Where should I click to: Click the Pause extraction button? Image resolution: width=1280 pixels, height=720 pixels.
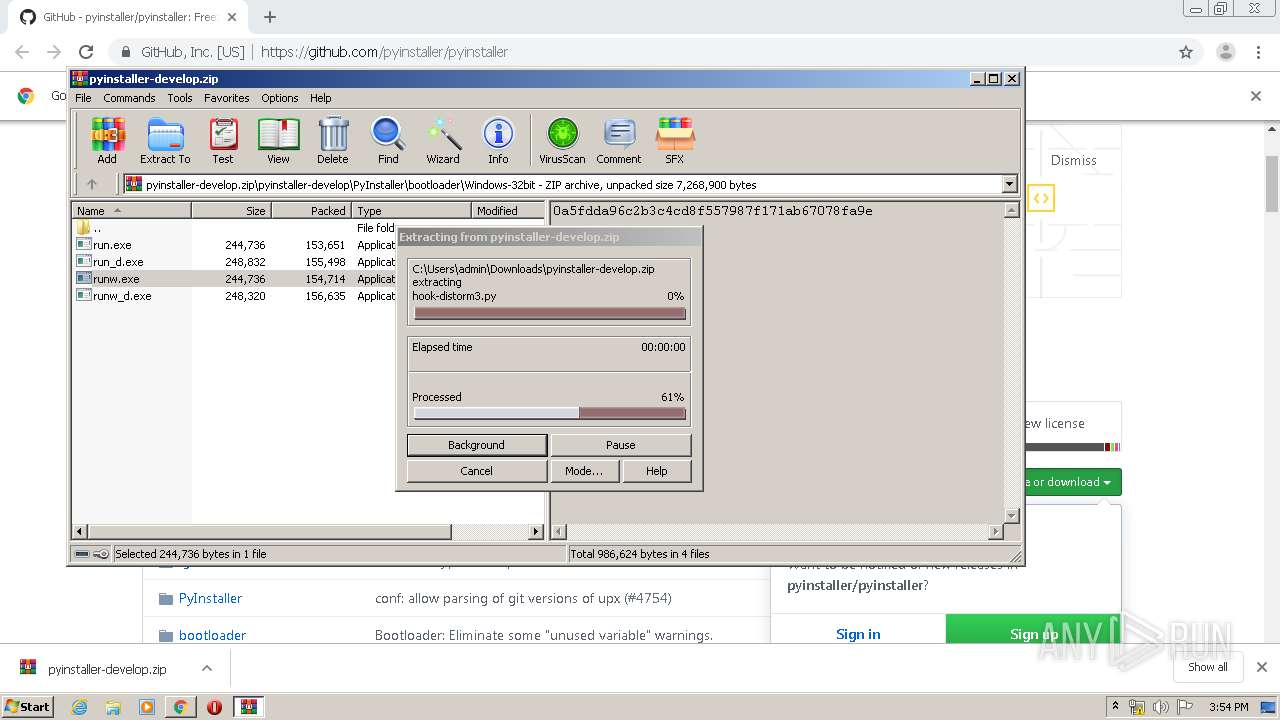tap(621, 445)
